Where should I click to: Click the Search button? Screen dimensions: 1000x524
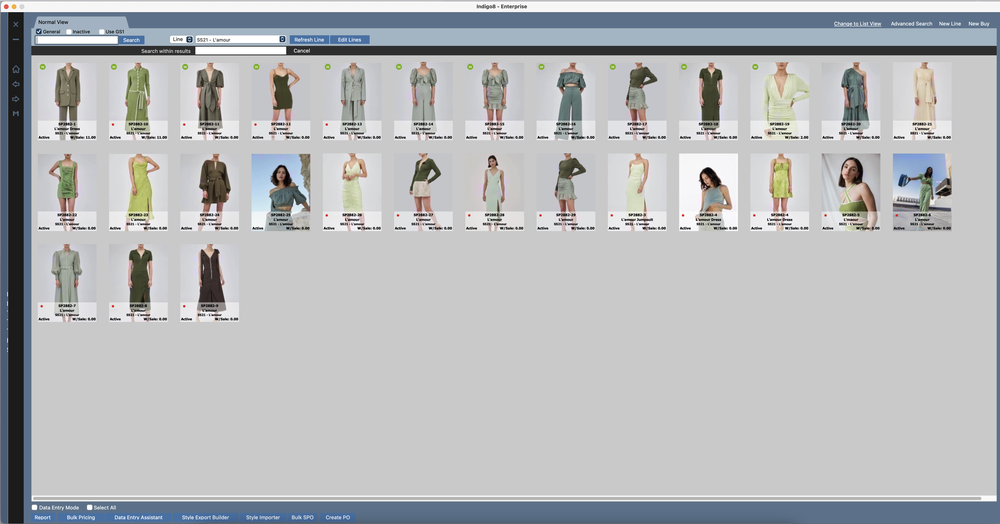click(131, 40)
